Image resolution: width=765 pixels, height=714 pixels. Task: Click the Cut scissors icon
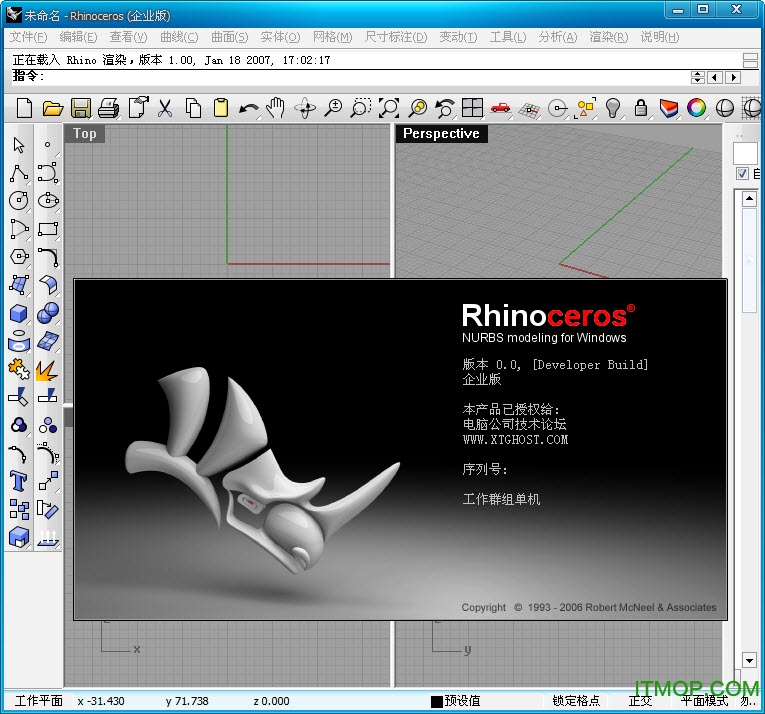pyautogui.click(x=165, y=108)
